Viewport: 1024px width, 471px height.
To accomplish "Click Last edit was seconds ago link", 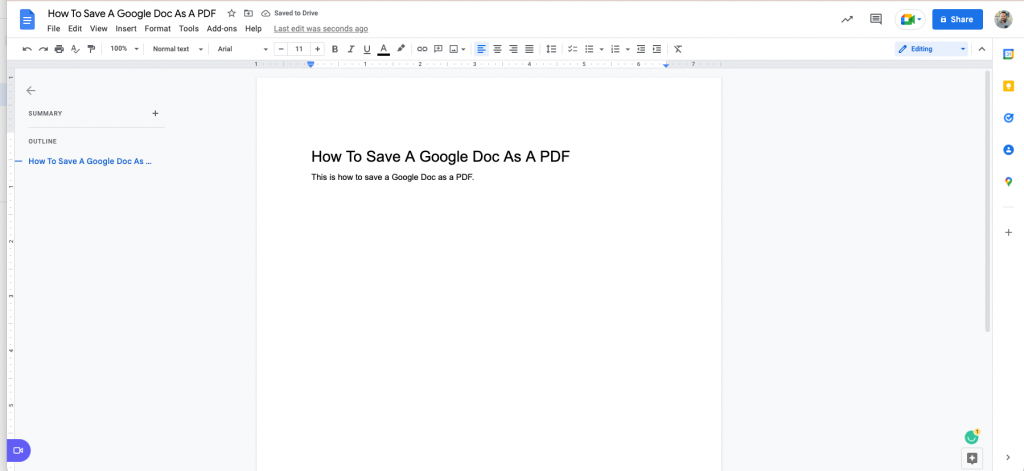I will (321, 29).
